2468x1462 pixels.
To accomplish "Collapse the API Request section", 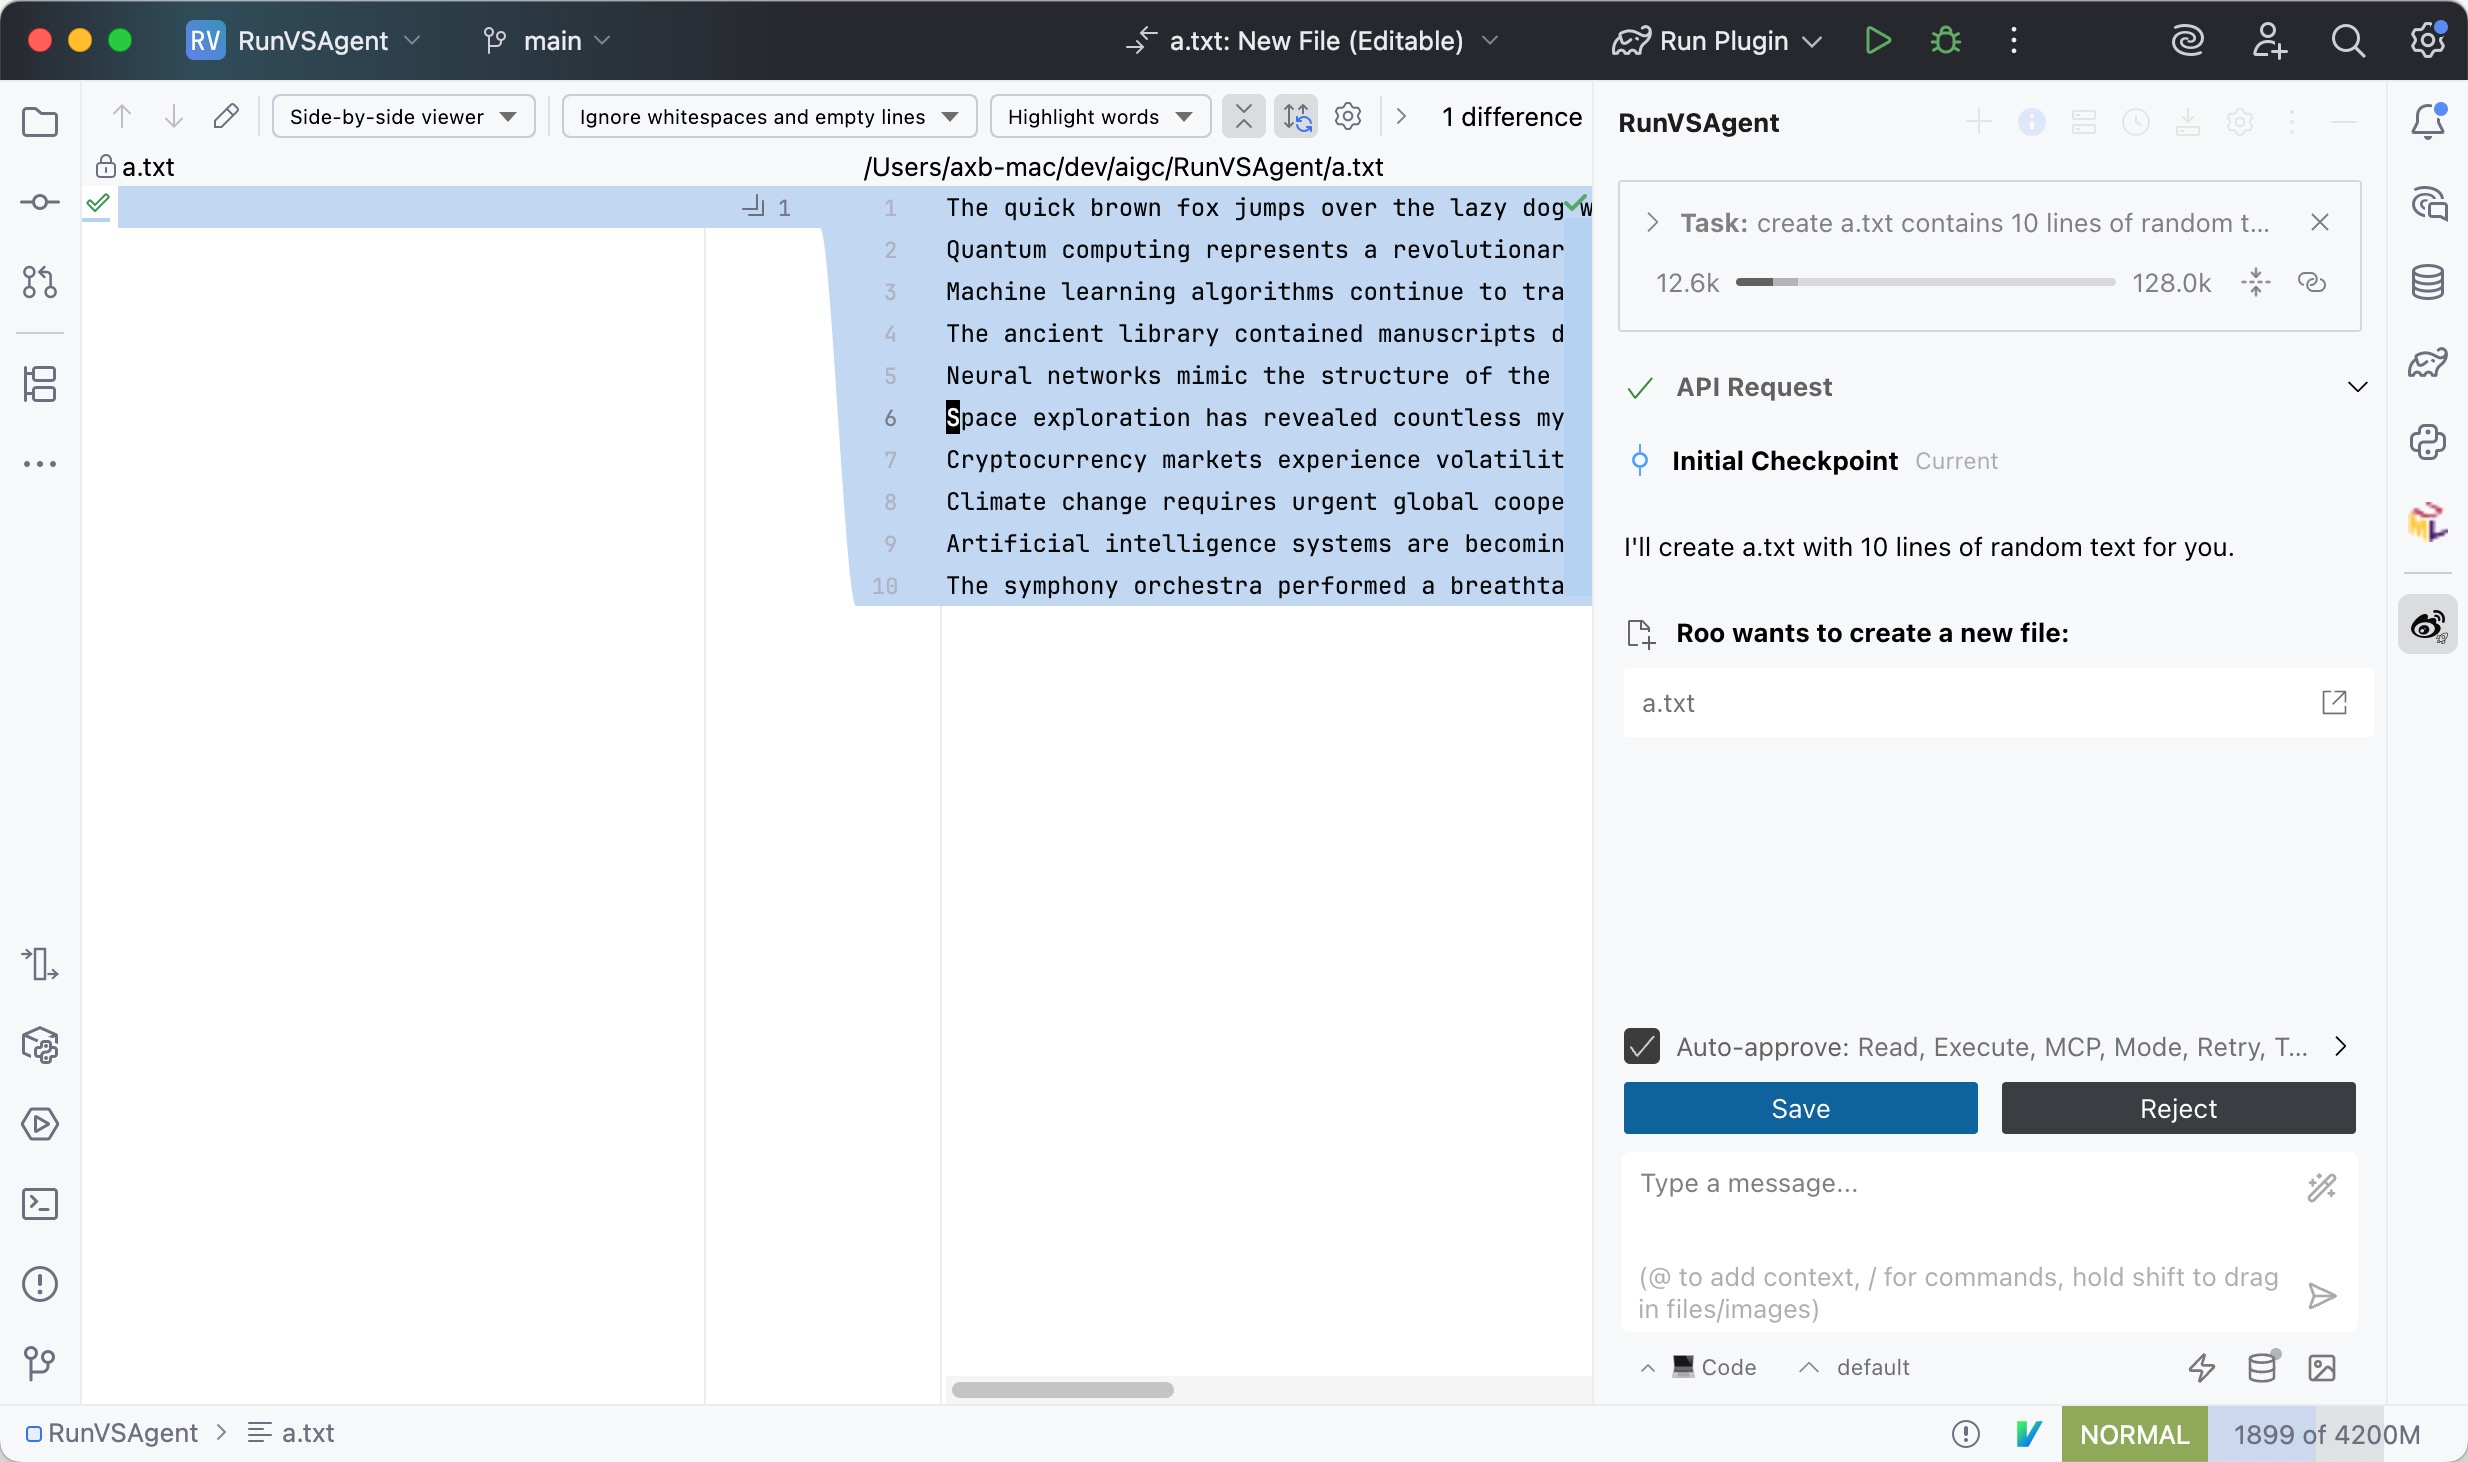I will (x=2356, y=387).
